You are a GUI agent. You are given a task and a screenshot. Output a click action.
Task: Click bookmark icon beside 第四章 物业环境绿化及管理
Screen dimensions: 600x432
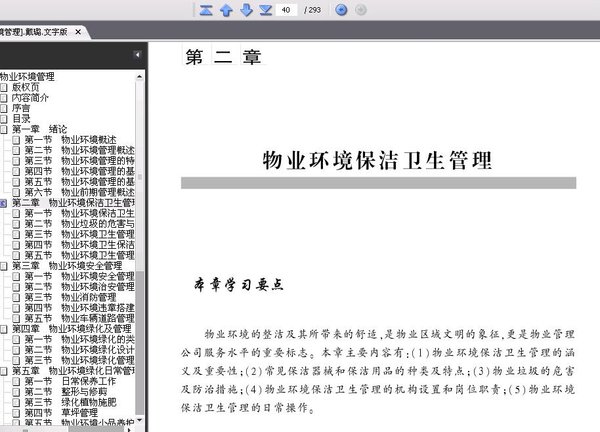(4, 329)
